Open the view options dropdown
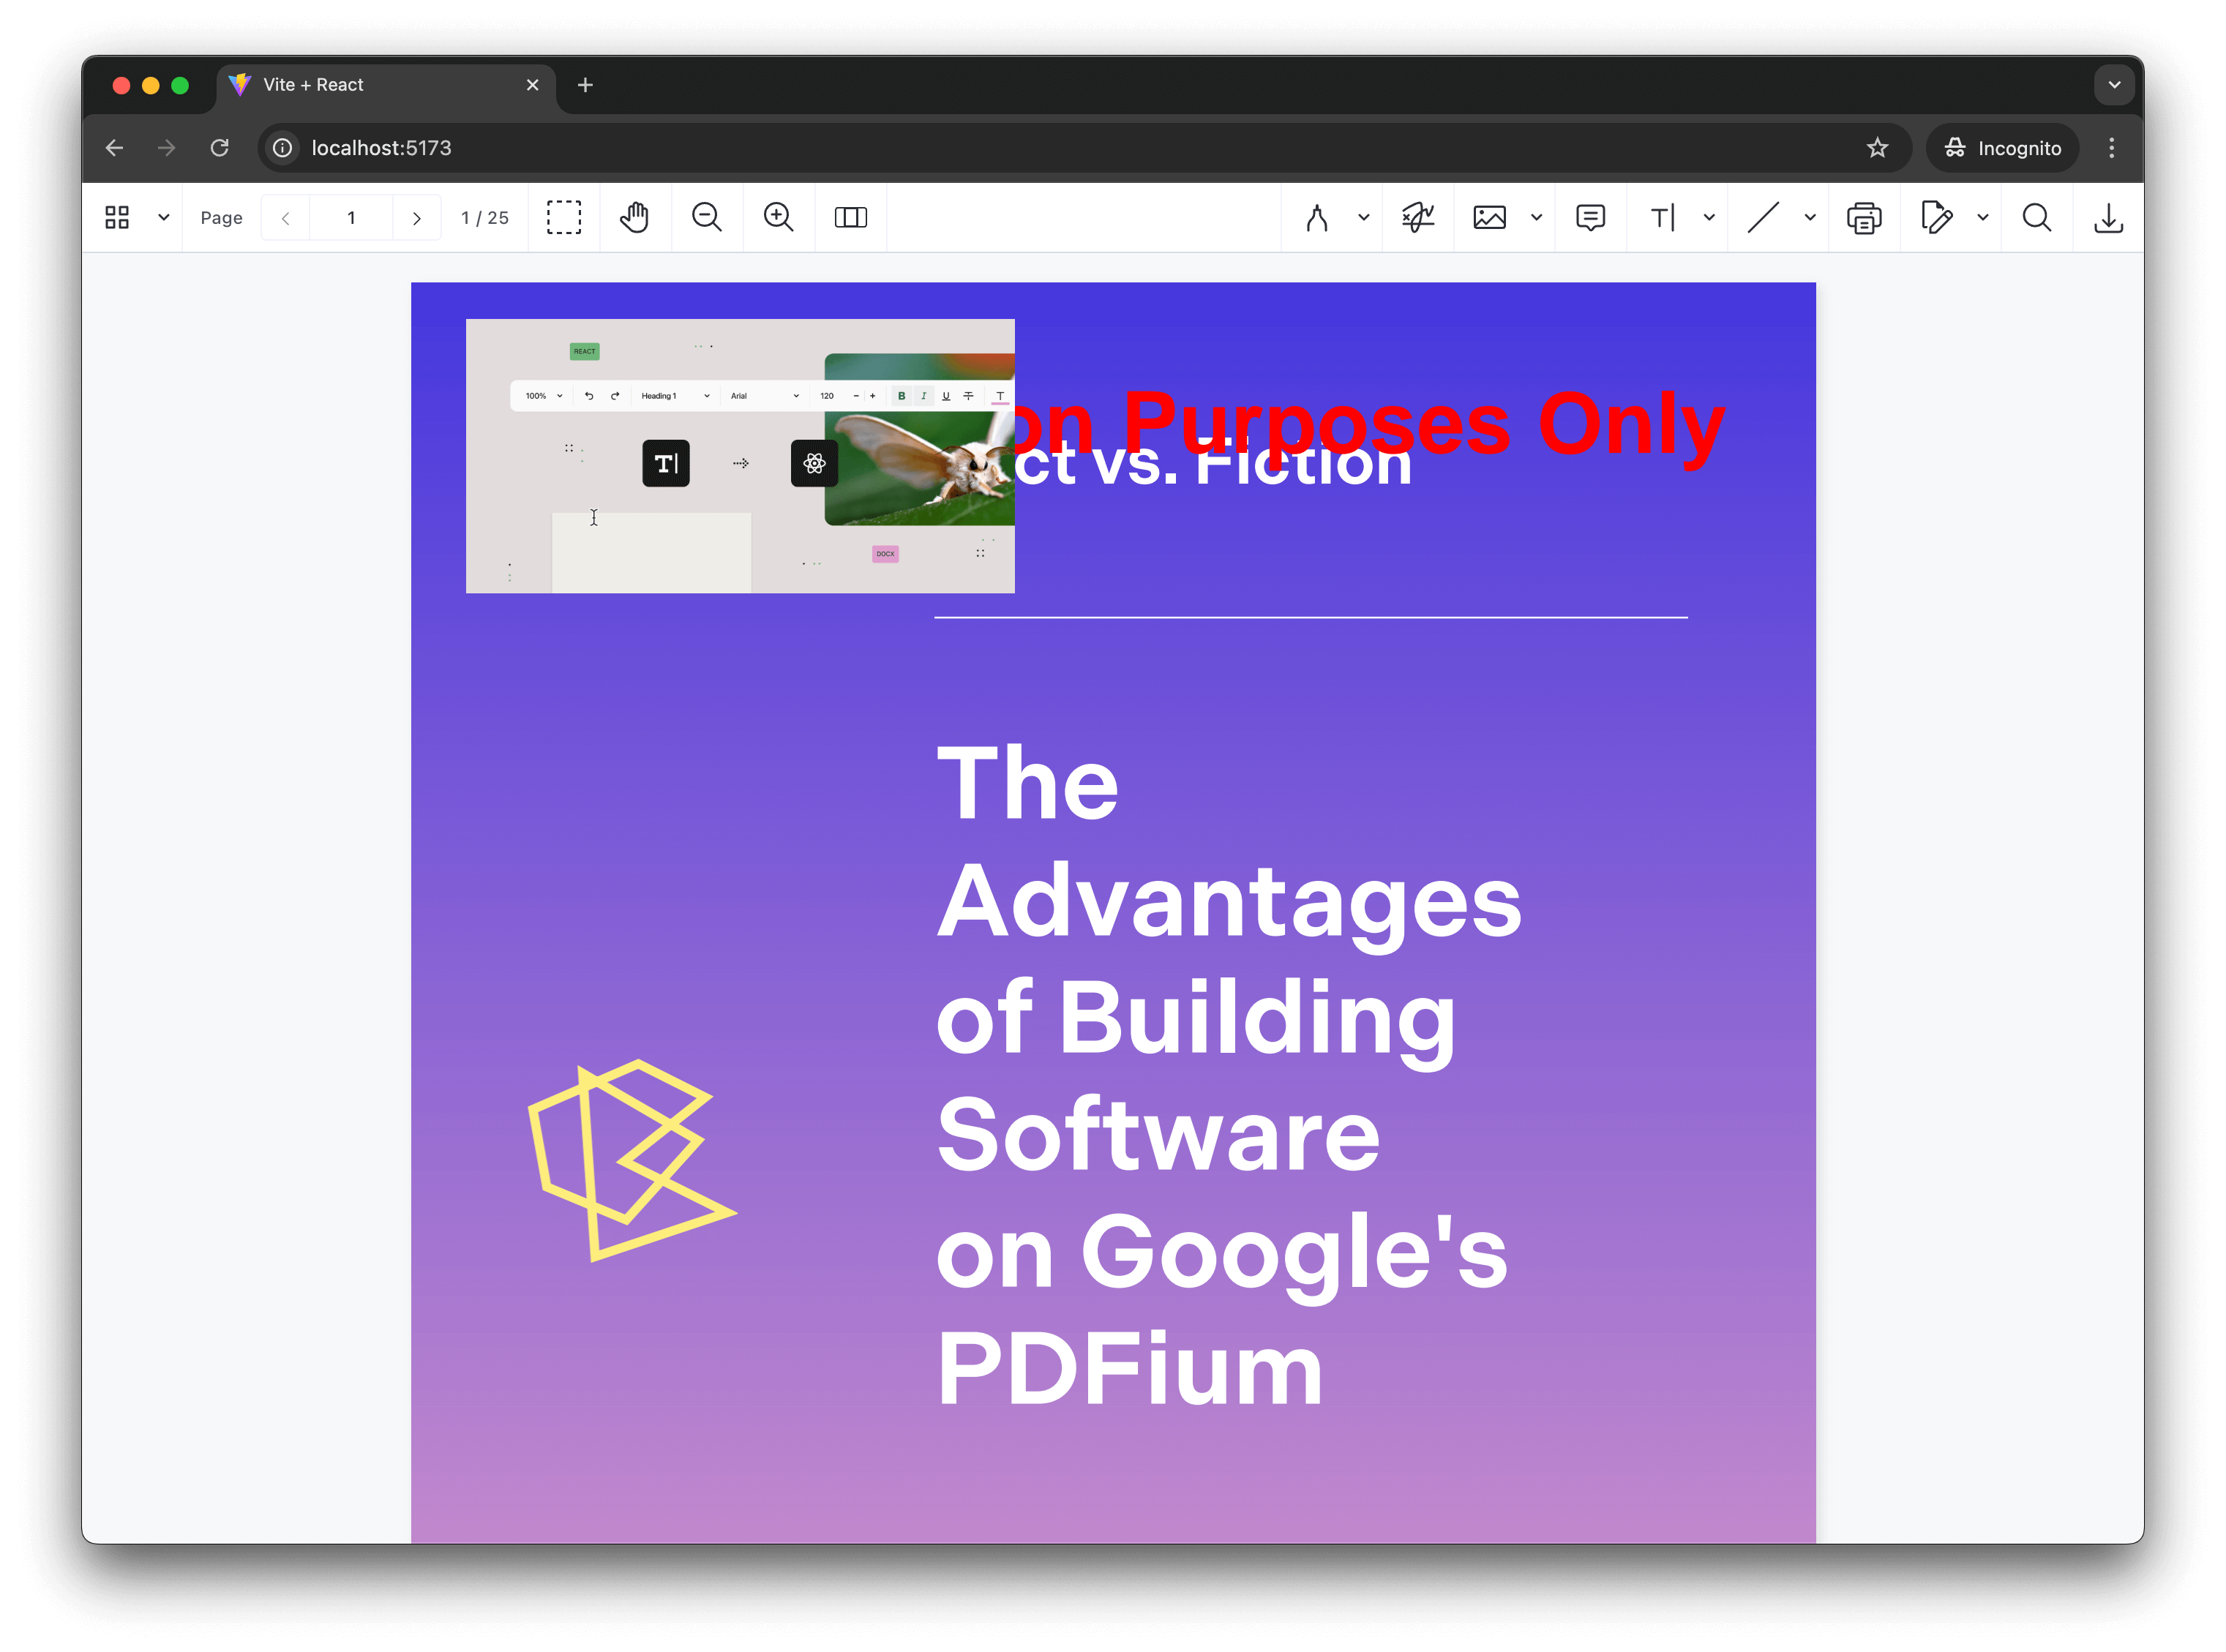Screen dimensions: 2226x1652 [x=163, y=217]
